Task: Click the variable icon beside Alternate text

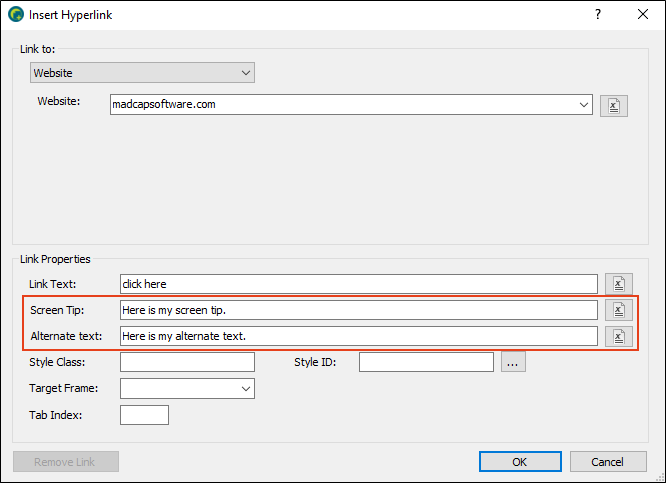Action: 618,336
